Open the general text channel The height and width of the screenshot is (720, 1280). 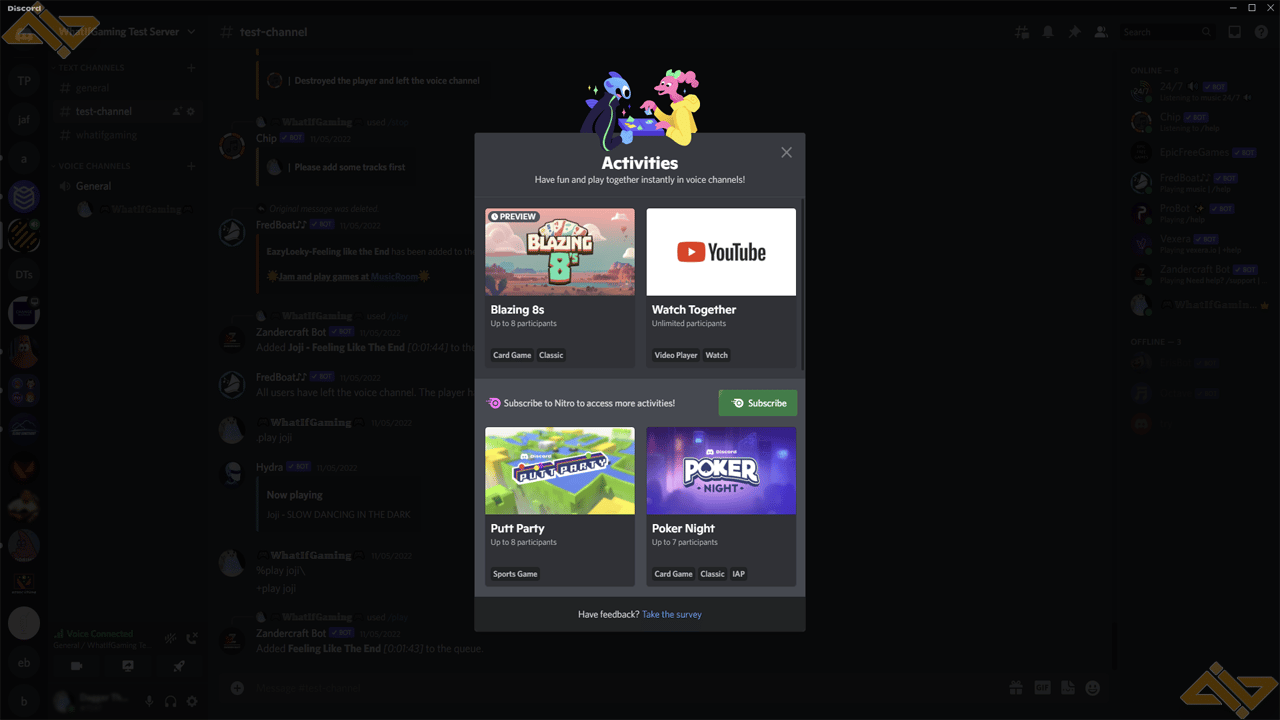(x=127, y=88)
